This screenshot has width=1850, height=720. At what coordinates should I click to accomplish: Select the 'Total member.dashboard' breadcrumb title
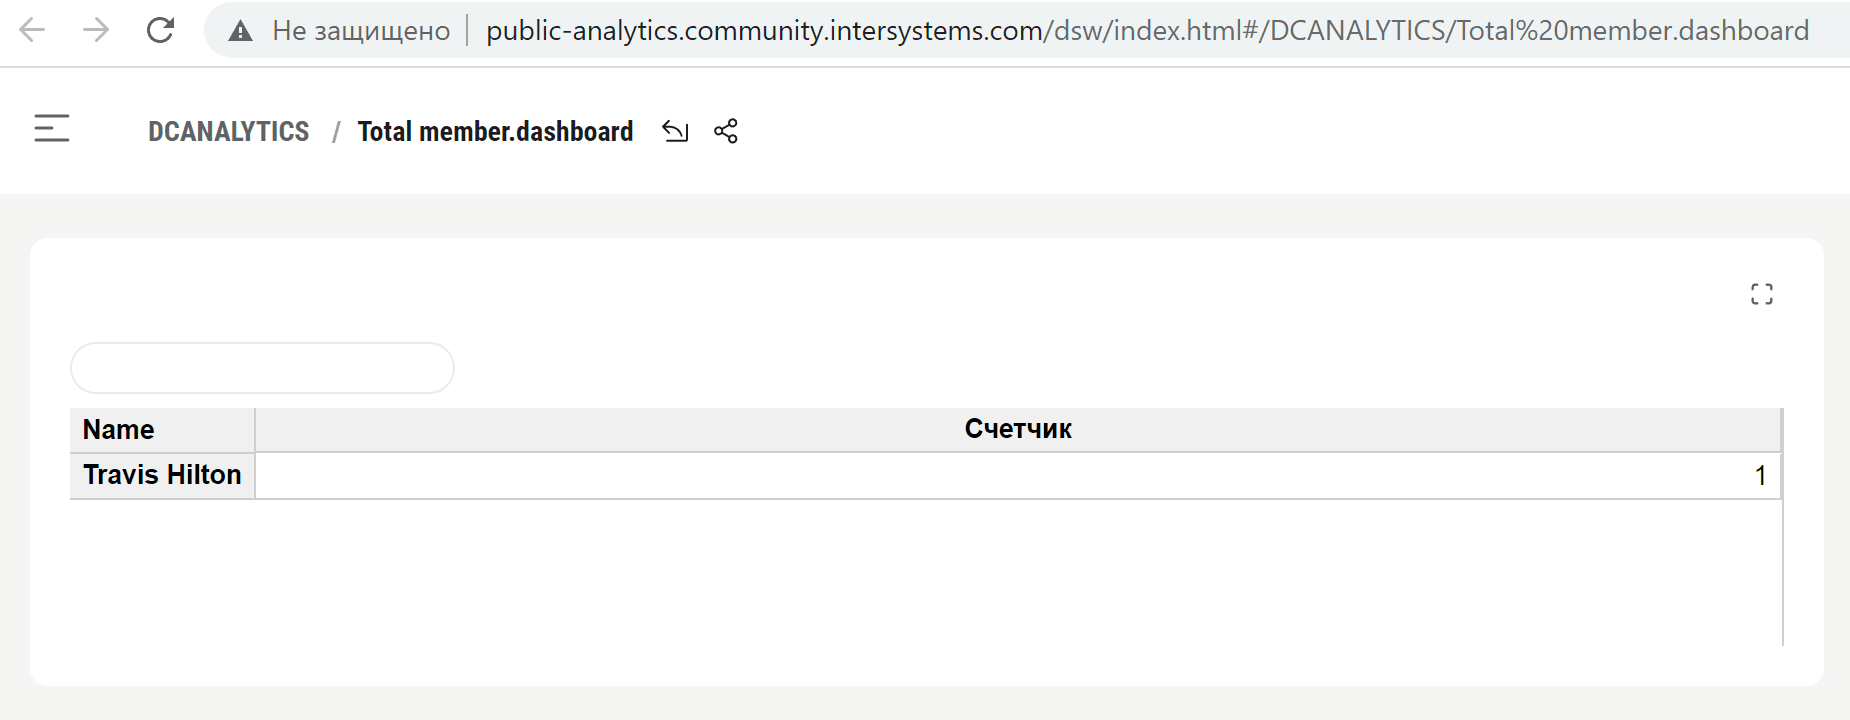[495, 131]
